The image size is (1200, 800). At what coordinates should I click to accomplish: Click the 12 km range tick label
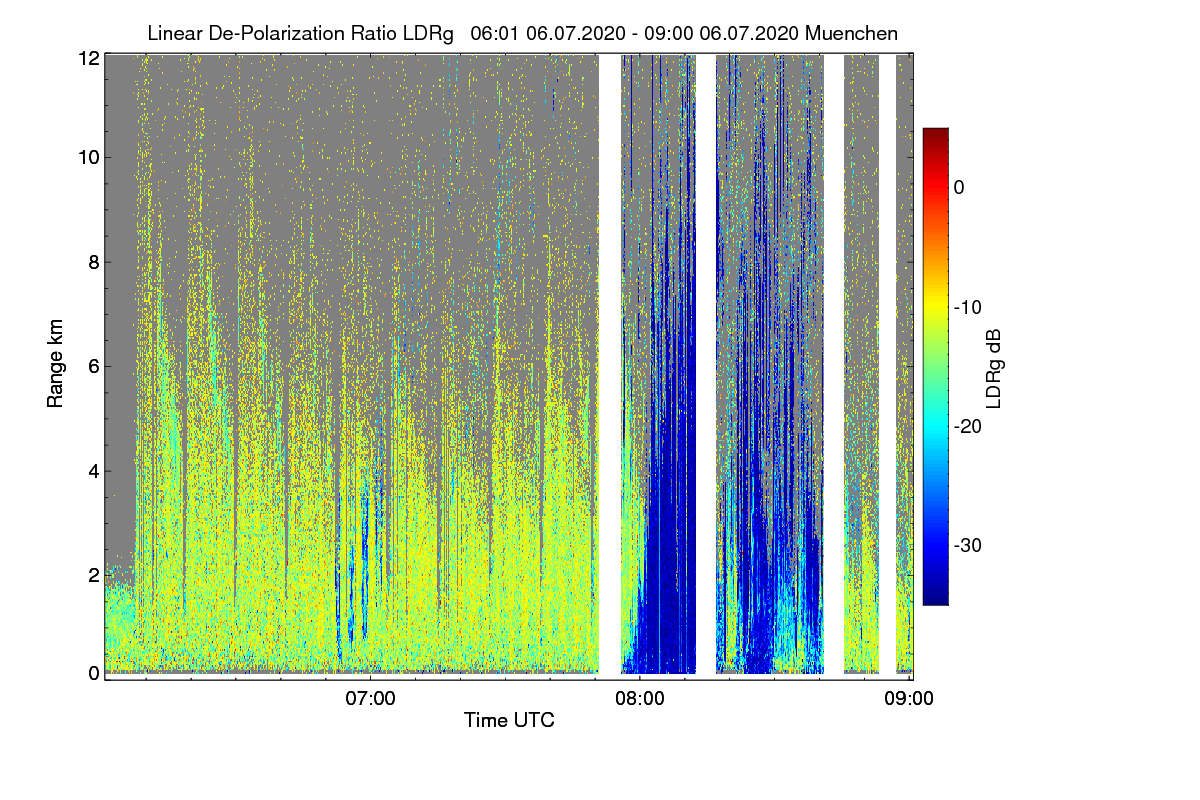tap(88, 58)
